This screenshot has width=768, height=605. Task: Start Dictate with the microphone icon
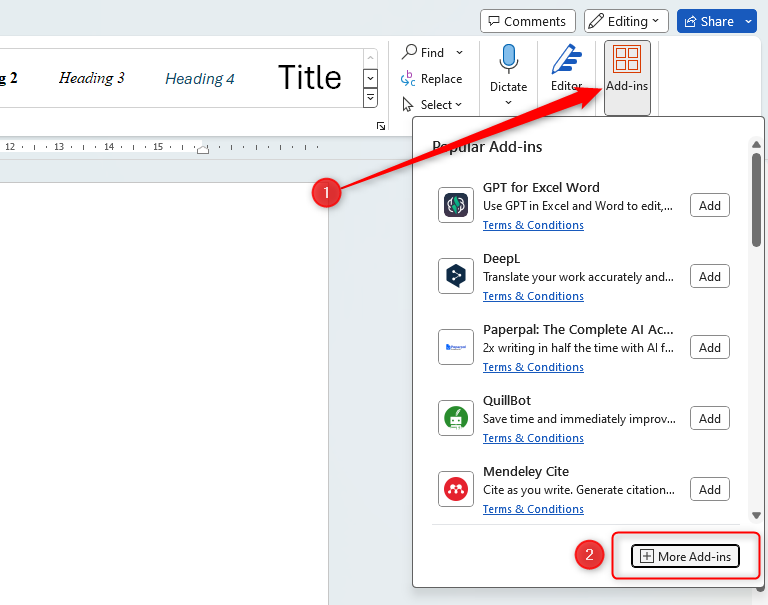pos(508,68)
